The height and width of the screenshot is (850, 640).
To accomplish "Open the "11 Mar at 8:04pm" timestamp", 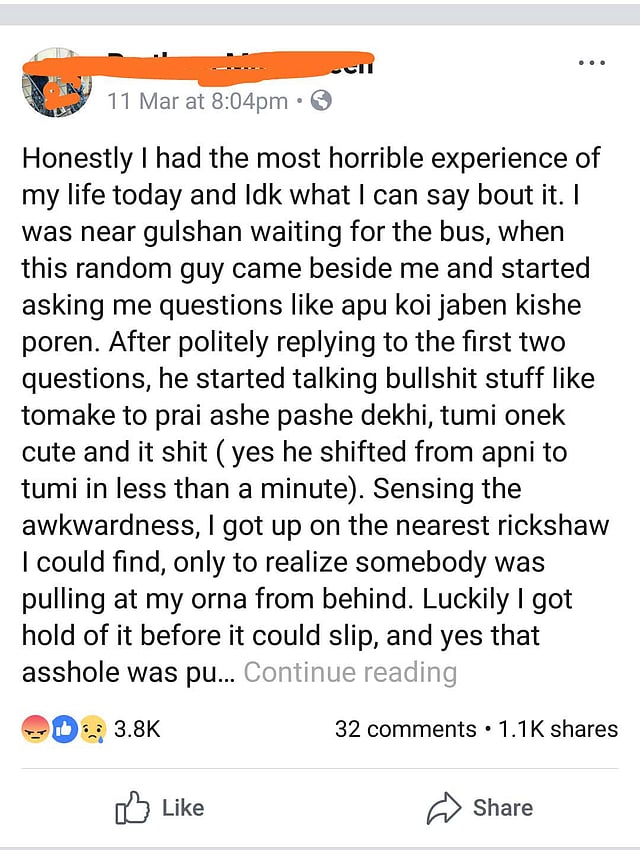I will point(198,101).
